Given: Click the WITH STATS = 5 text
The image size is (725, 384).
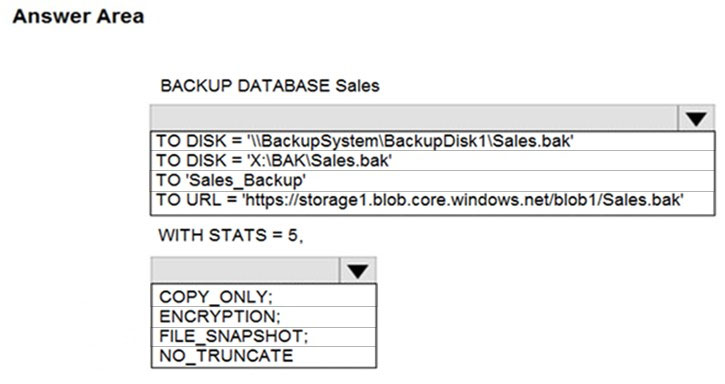Looking at the screenshot, I should click(x=231, y=235).
